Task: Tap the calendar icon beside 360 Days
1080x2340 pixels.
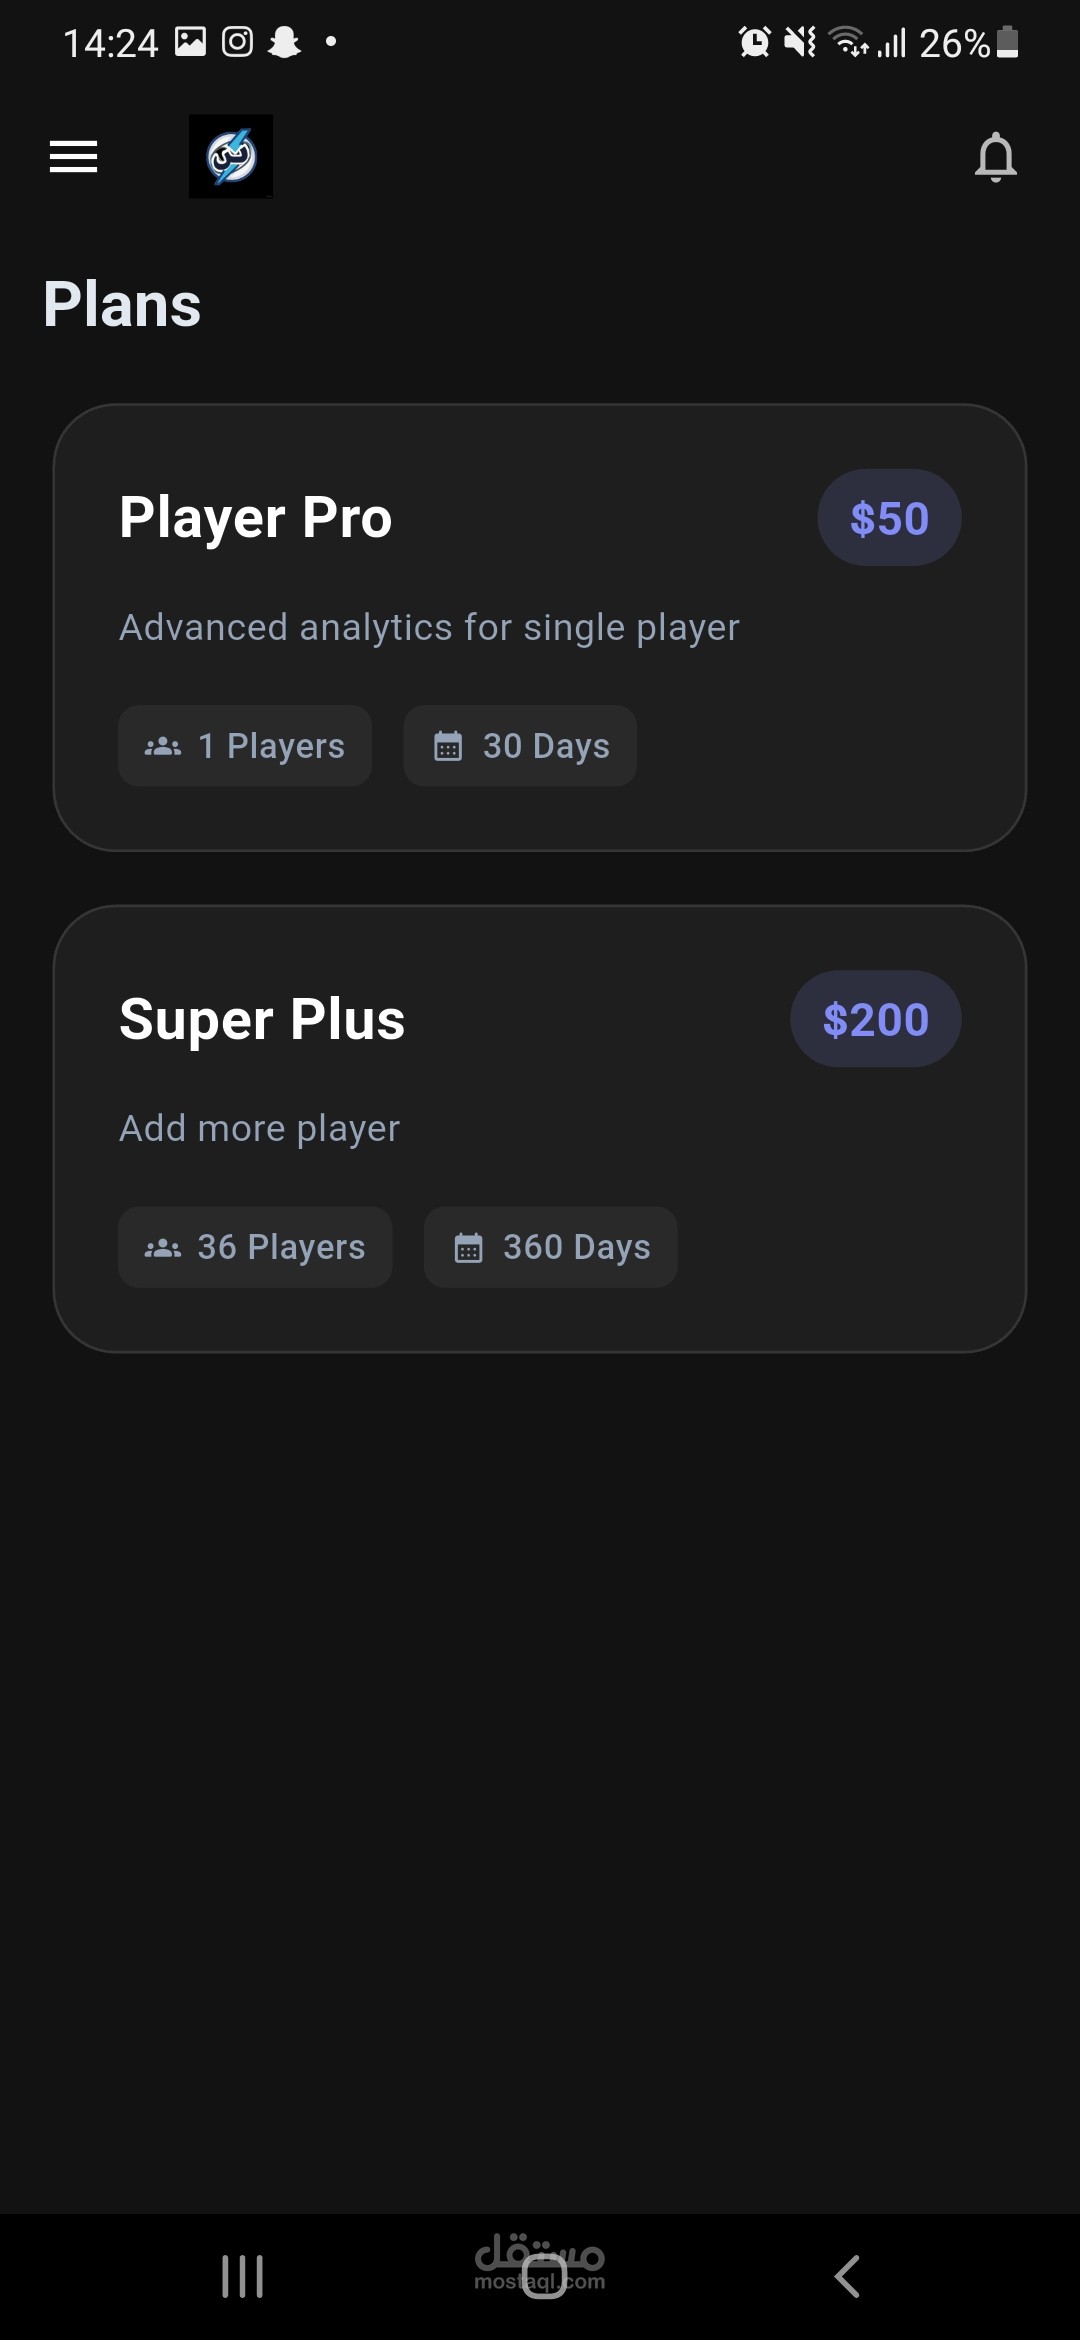Action: click(x=468, y=1248)
